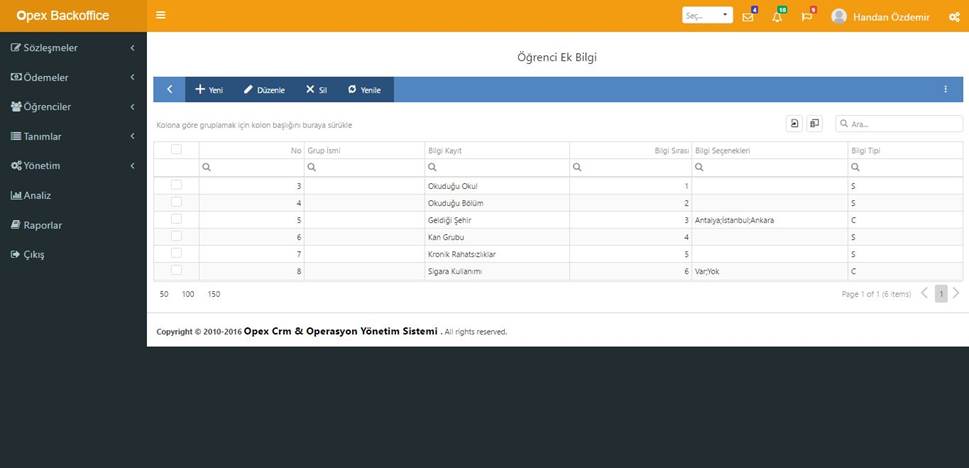Check the row for Geldiği Şehir

pos(177,219)
